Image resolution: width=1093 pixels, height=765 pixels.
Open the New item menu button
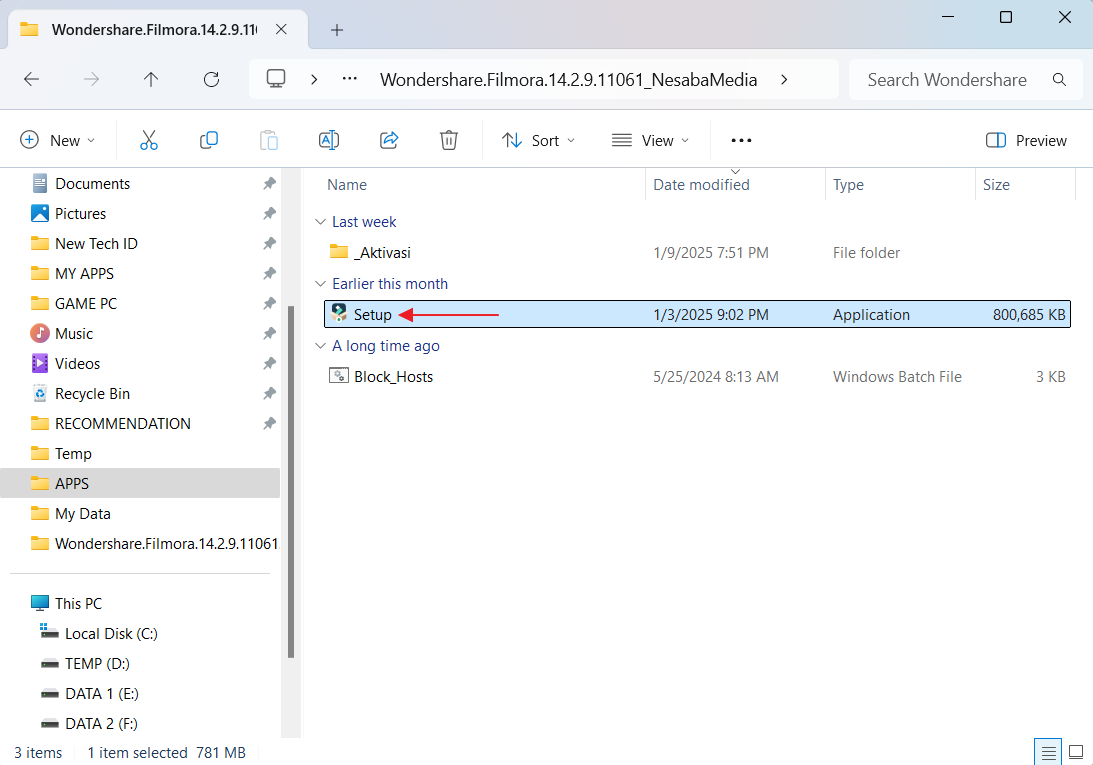point(58,141)
